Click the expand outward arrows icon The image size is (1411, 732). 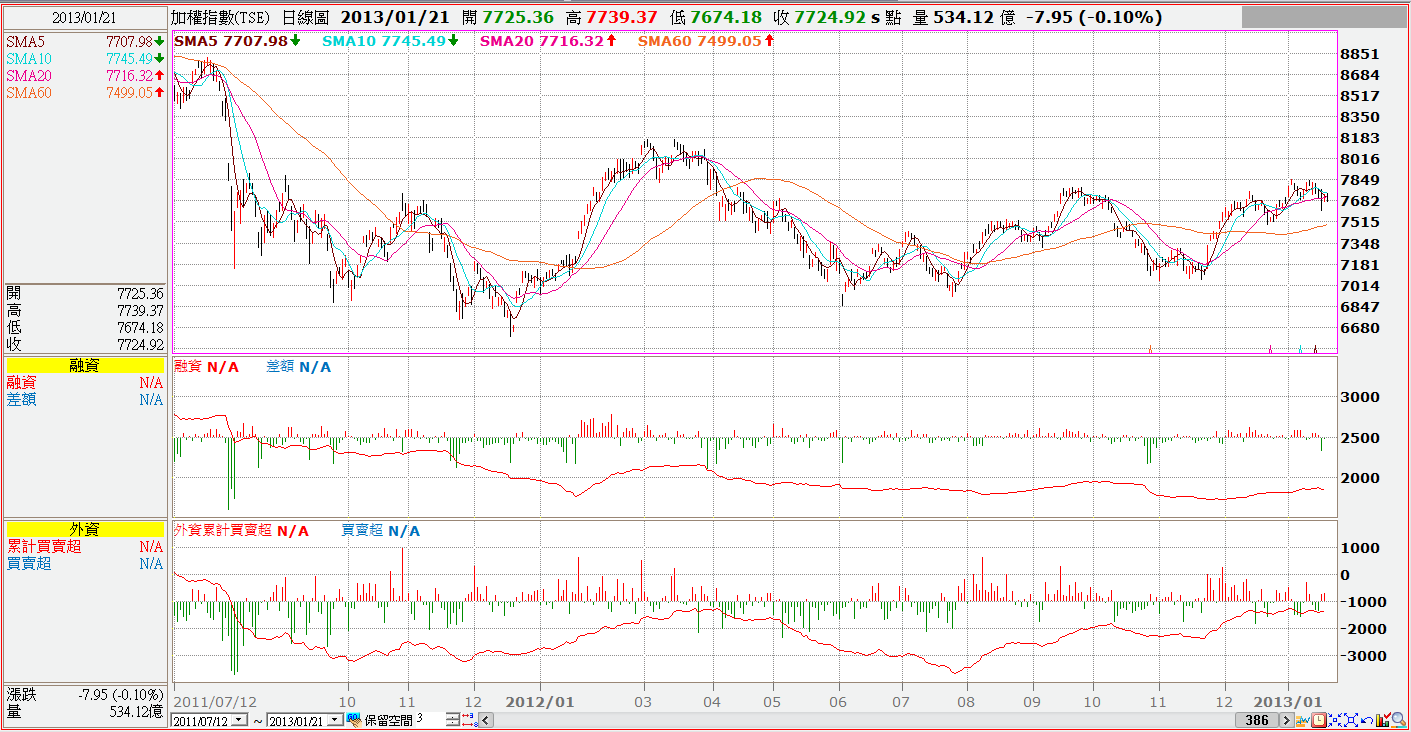pos(1349,720)
